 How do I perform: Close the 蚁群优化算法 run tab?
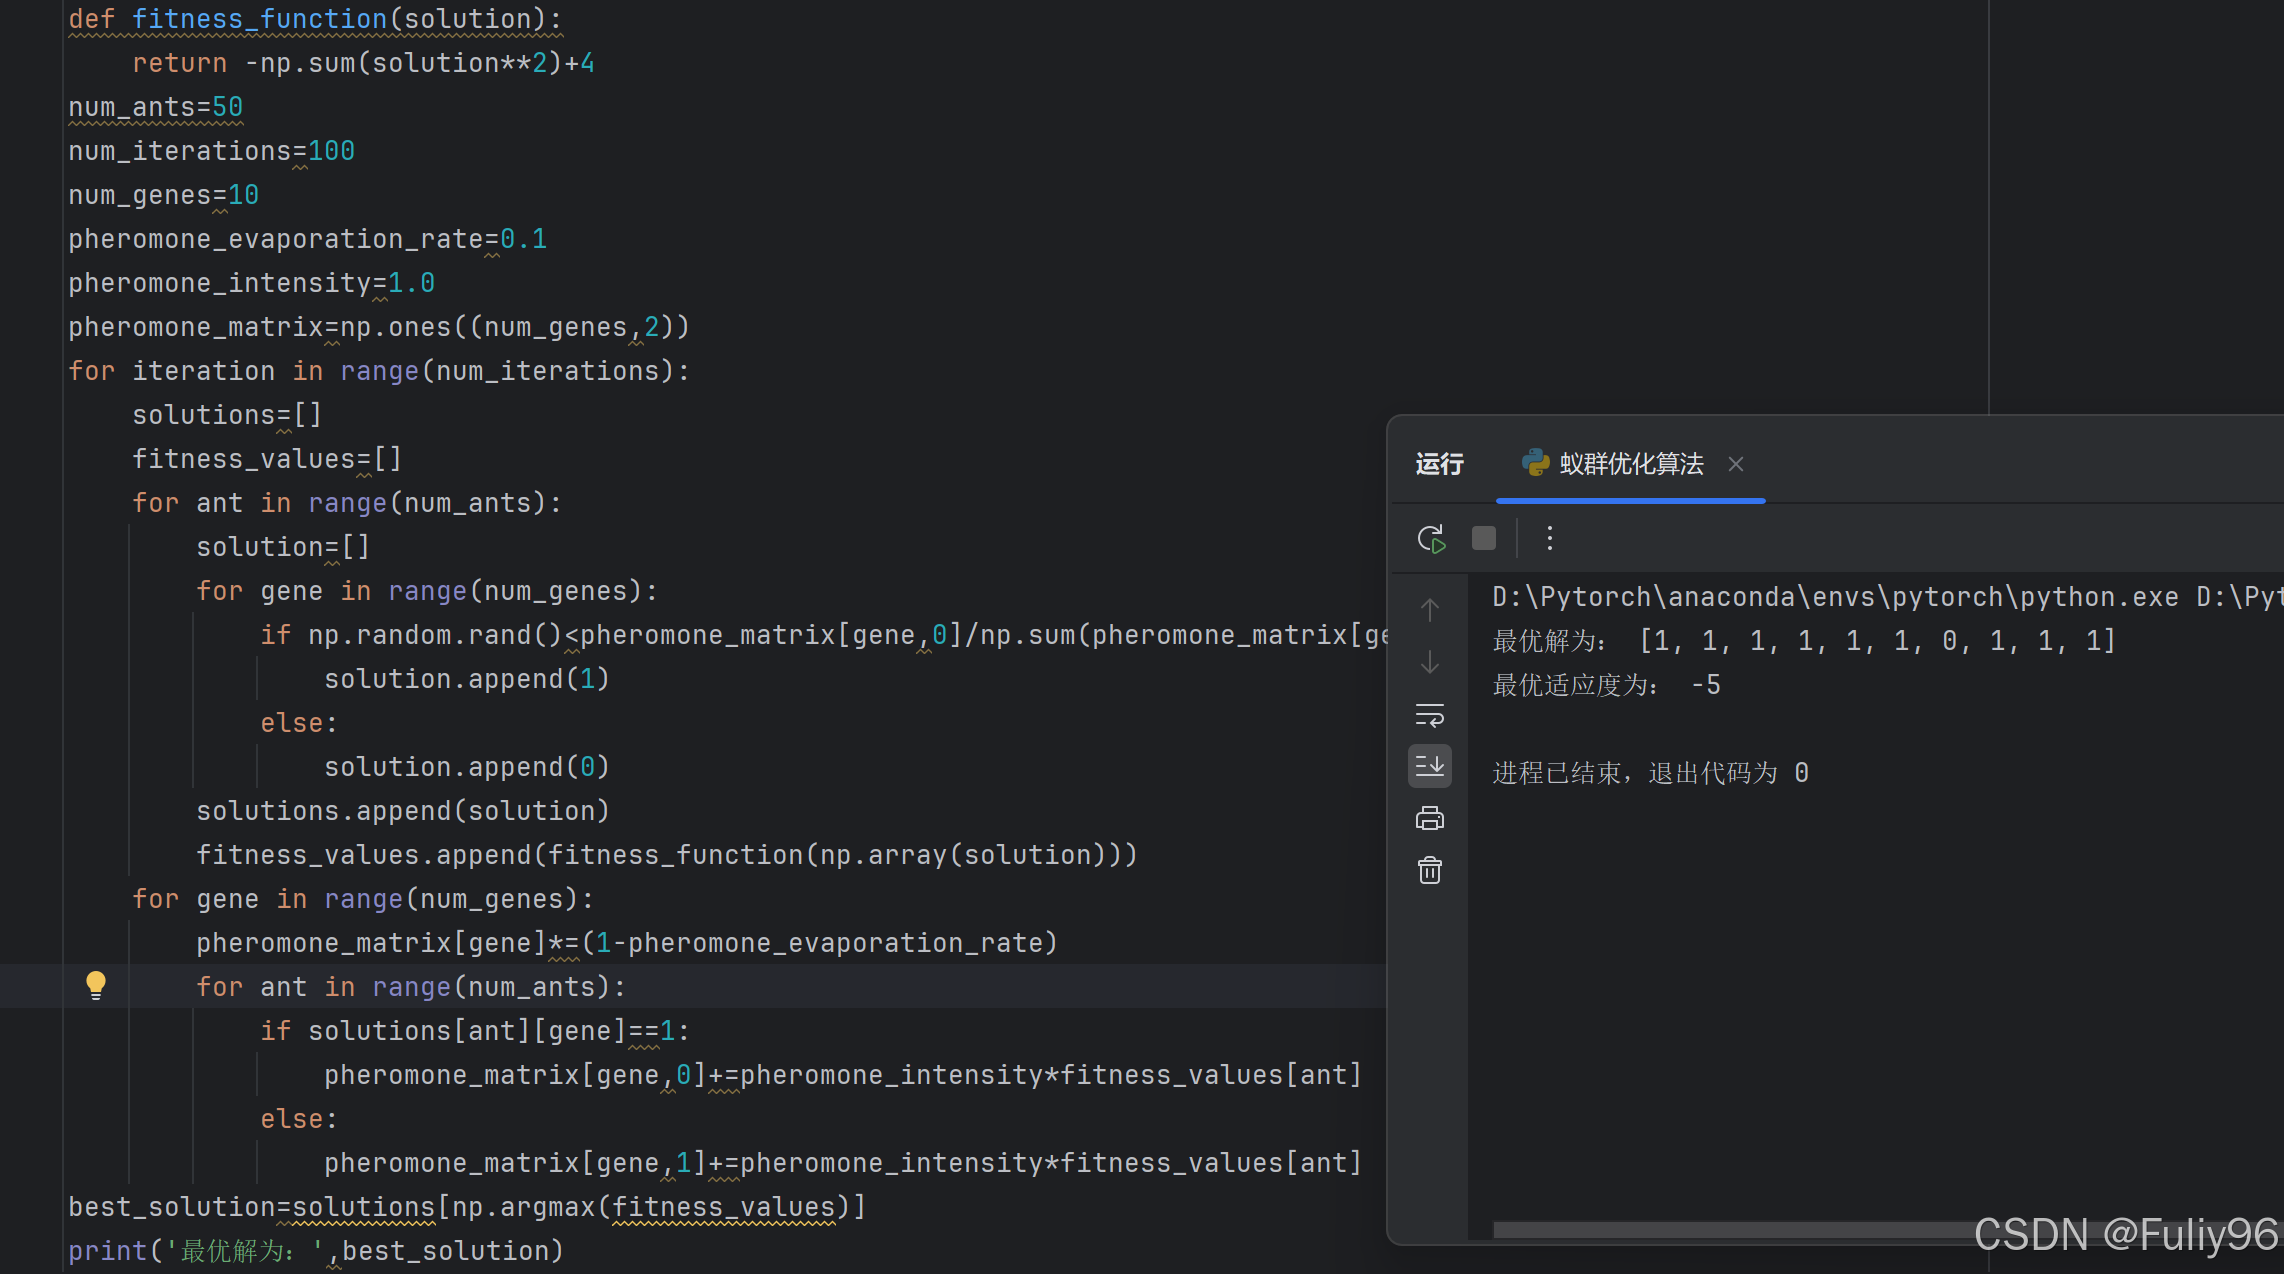pyautogui.click(x=1736, y=464)
